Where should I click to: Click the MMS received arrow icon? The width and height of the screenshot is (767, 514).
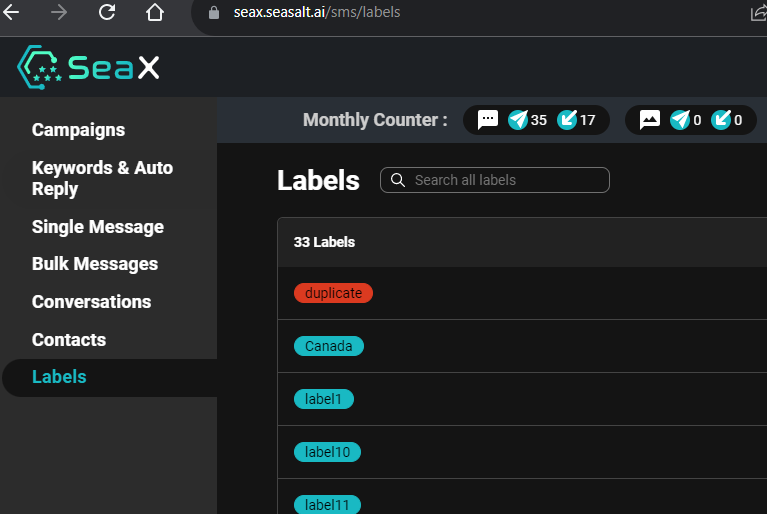(x=721, y=120)
